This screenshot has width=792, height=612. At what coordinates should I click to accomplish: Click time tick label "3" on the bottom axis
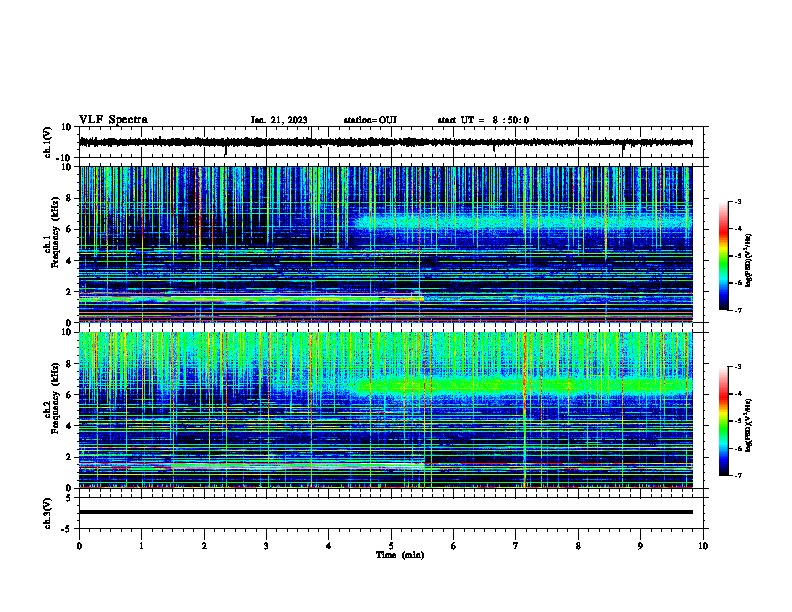266,546
